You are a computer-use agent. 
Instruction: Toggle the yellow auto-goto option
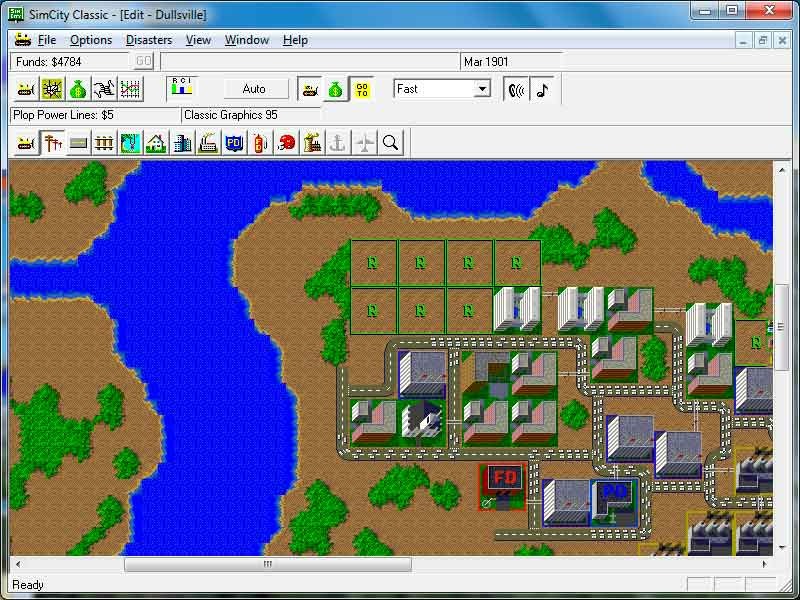pos(361,89)
